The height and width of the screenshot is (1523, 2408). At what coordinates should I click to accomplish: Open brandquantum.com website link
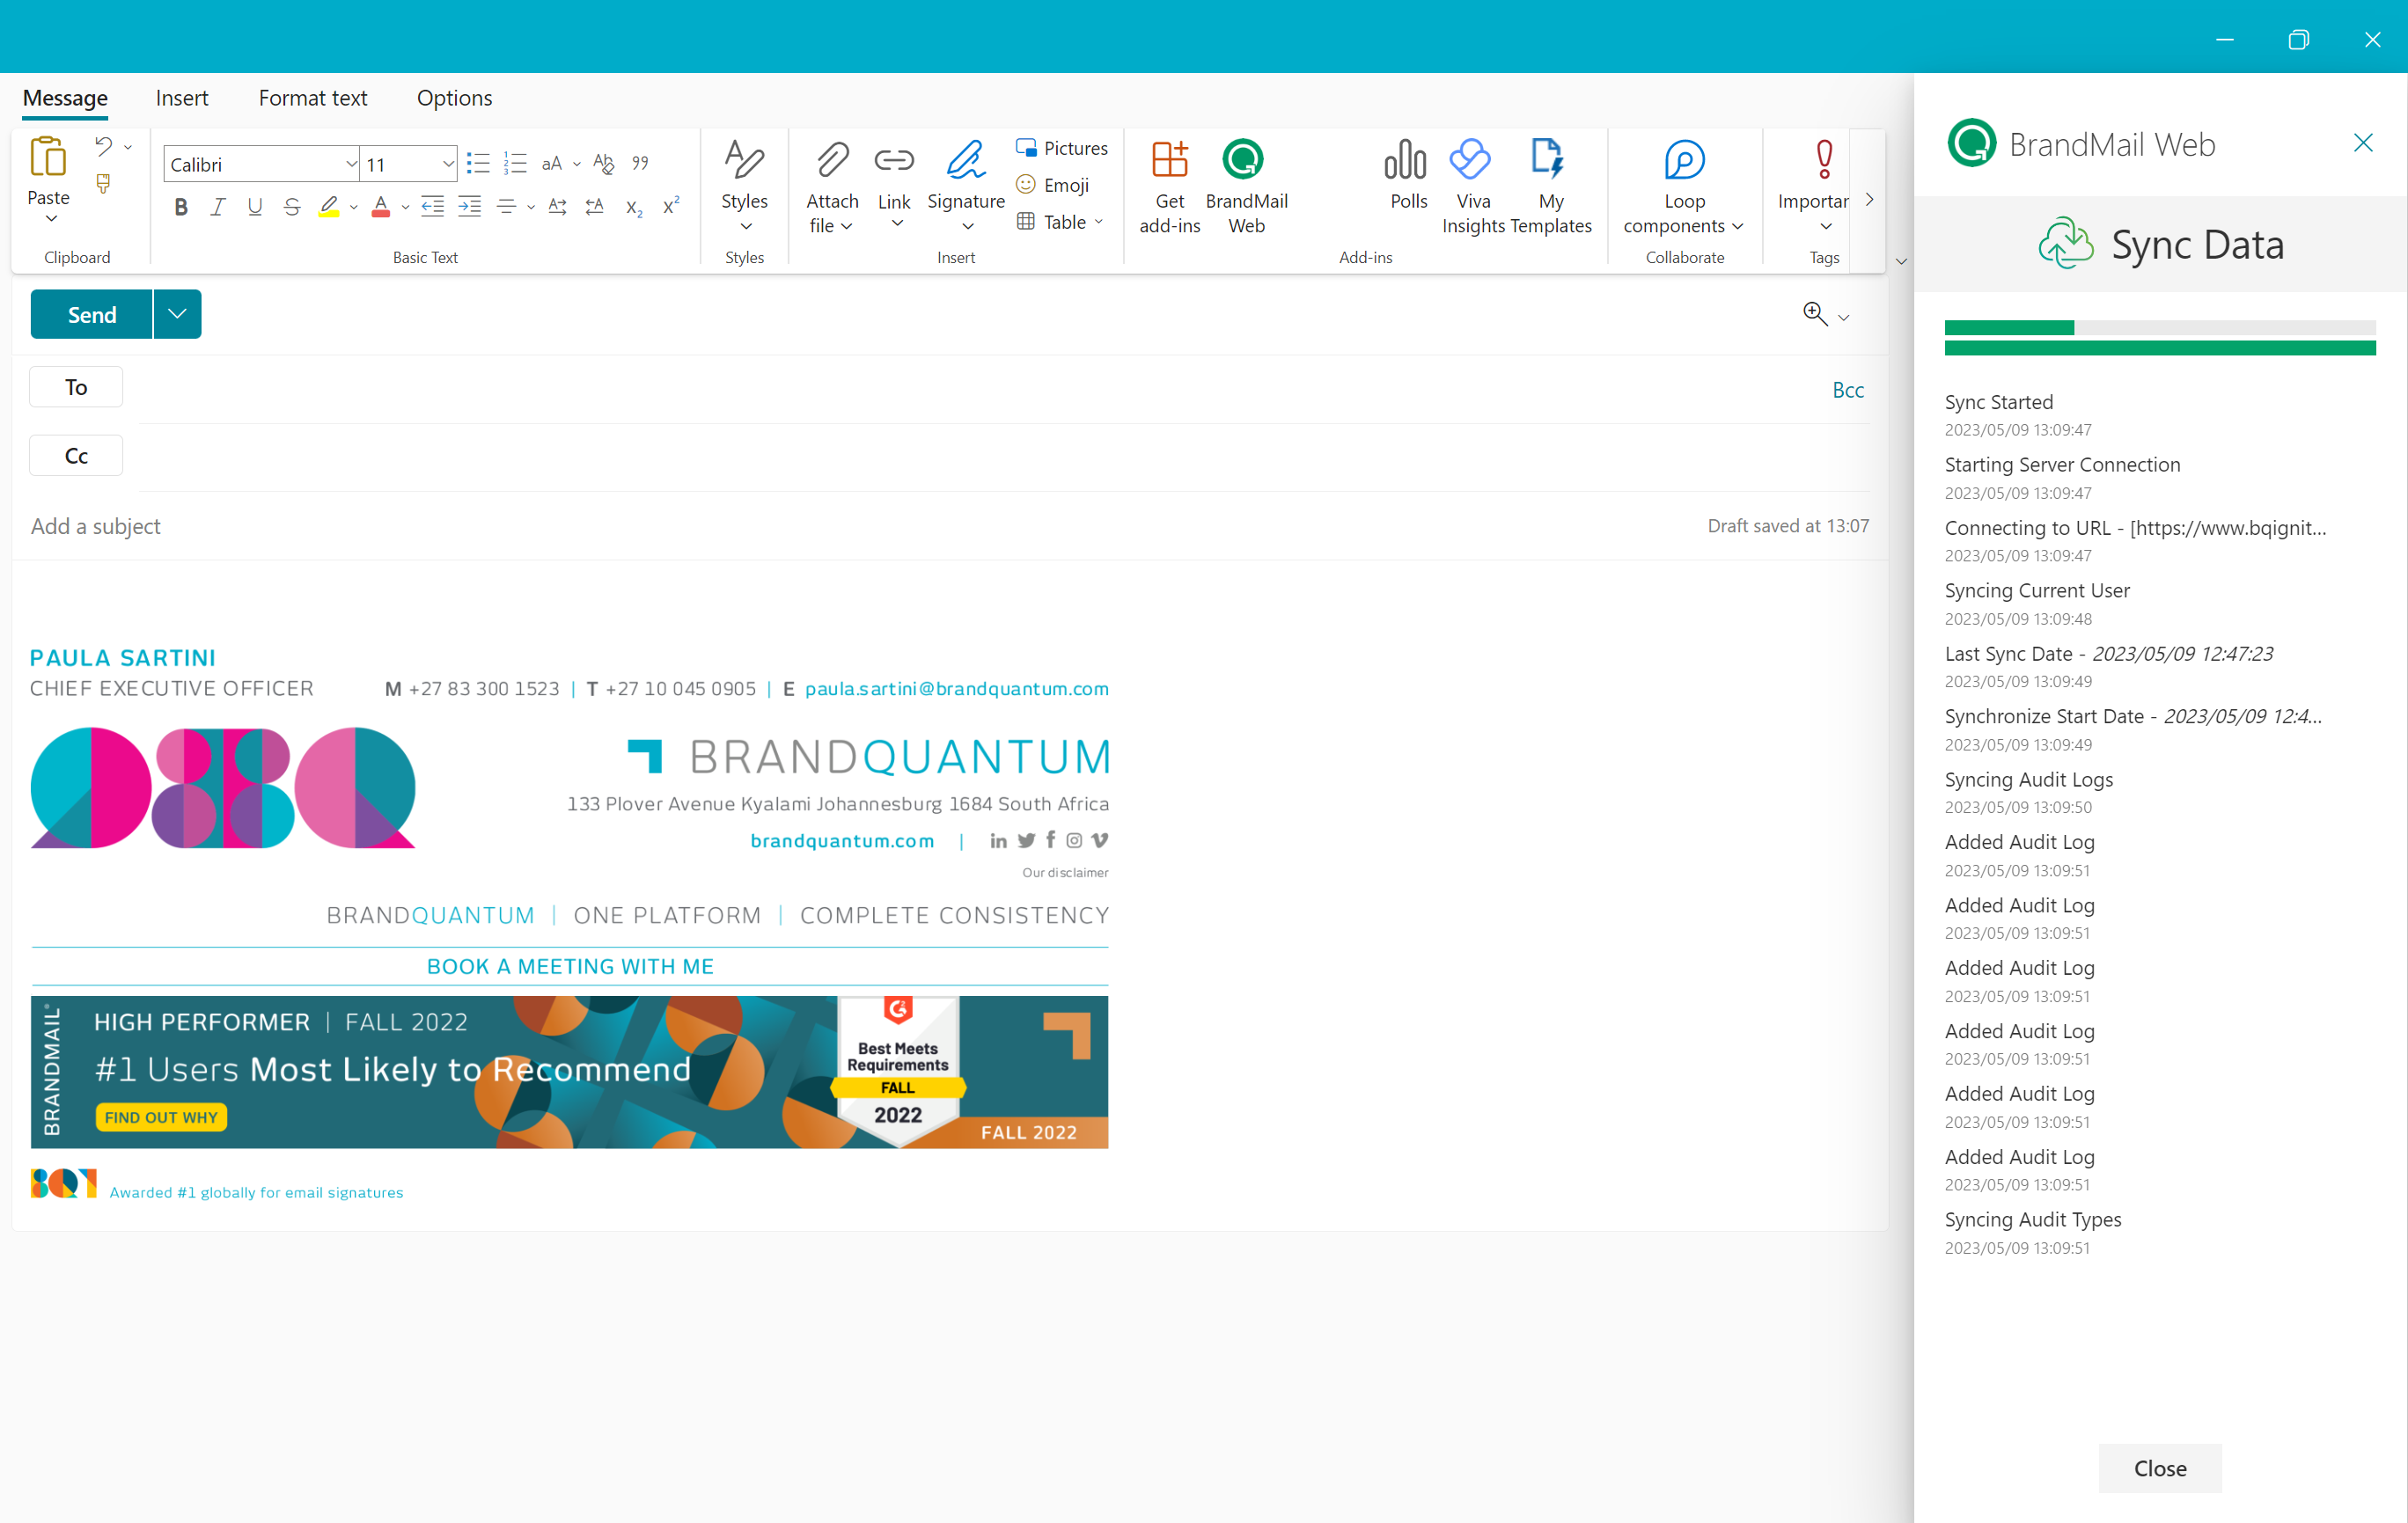pos(842,841)
